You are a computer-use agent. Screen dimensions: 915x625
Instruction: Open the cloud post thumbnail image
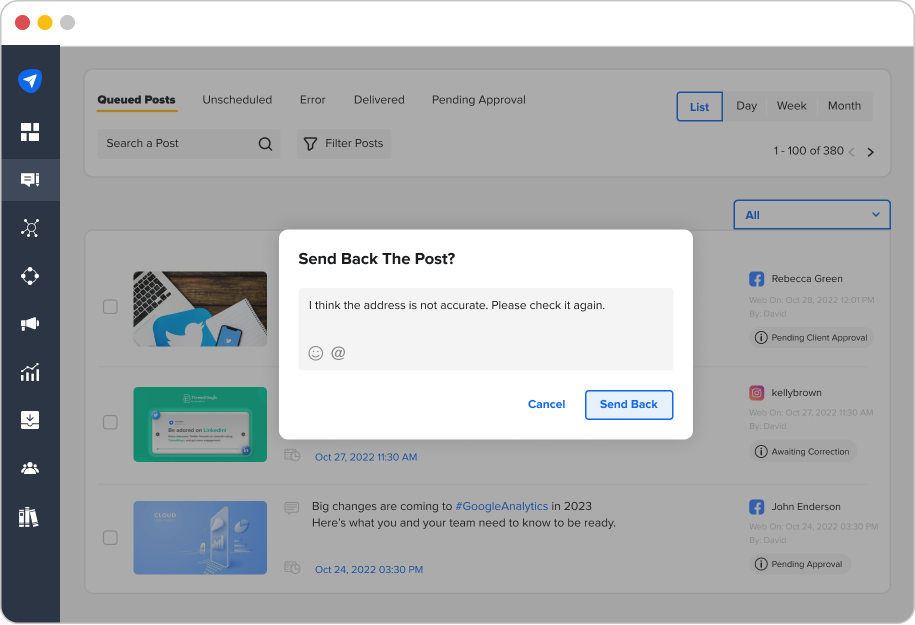200,538
